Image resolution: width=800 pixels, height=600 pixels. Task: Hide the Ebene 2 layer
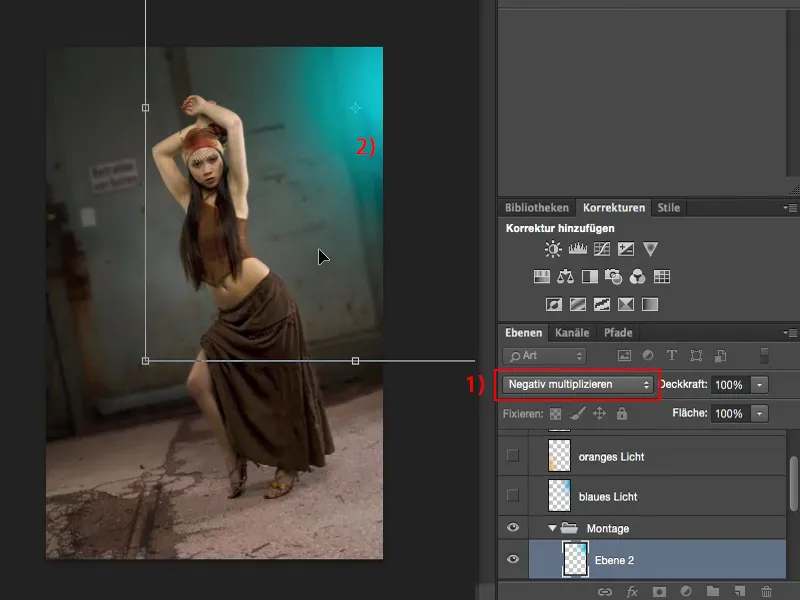pyautogui.click(x=513, y=559)
